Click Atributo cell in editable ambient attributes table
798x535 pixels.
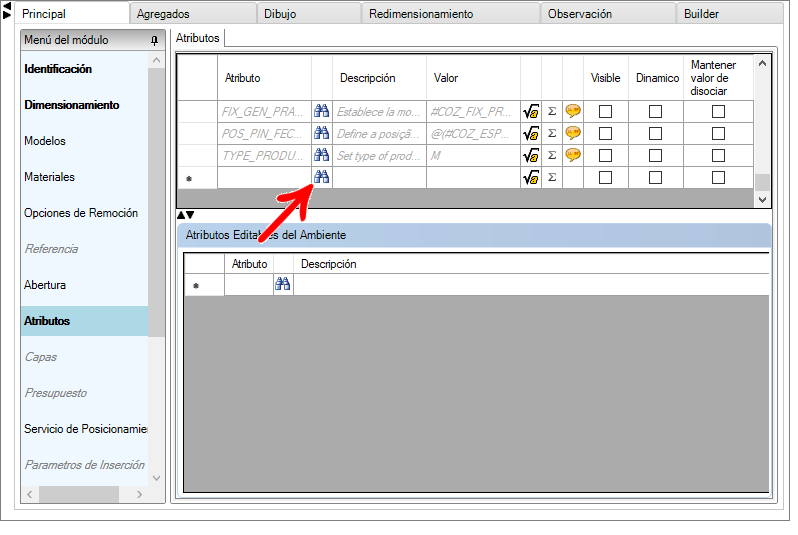pyautogui.click(x=249, y=285)
